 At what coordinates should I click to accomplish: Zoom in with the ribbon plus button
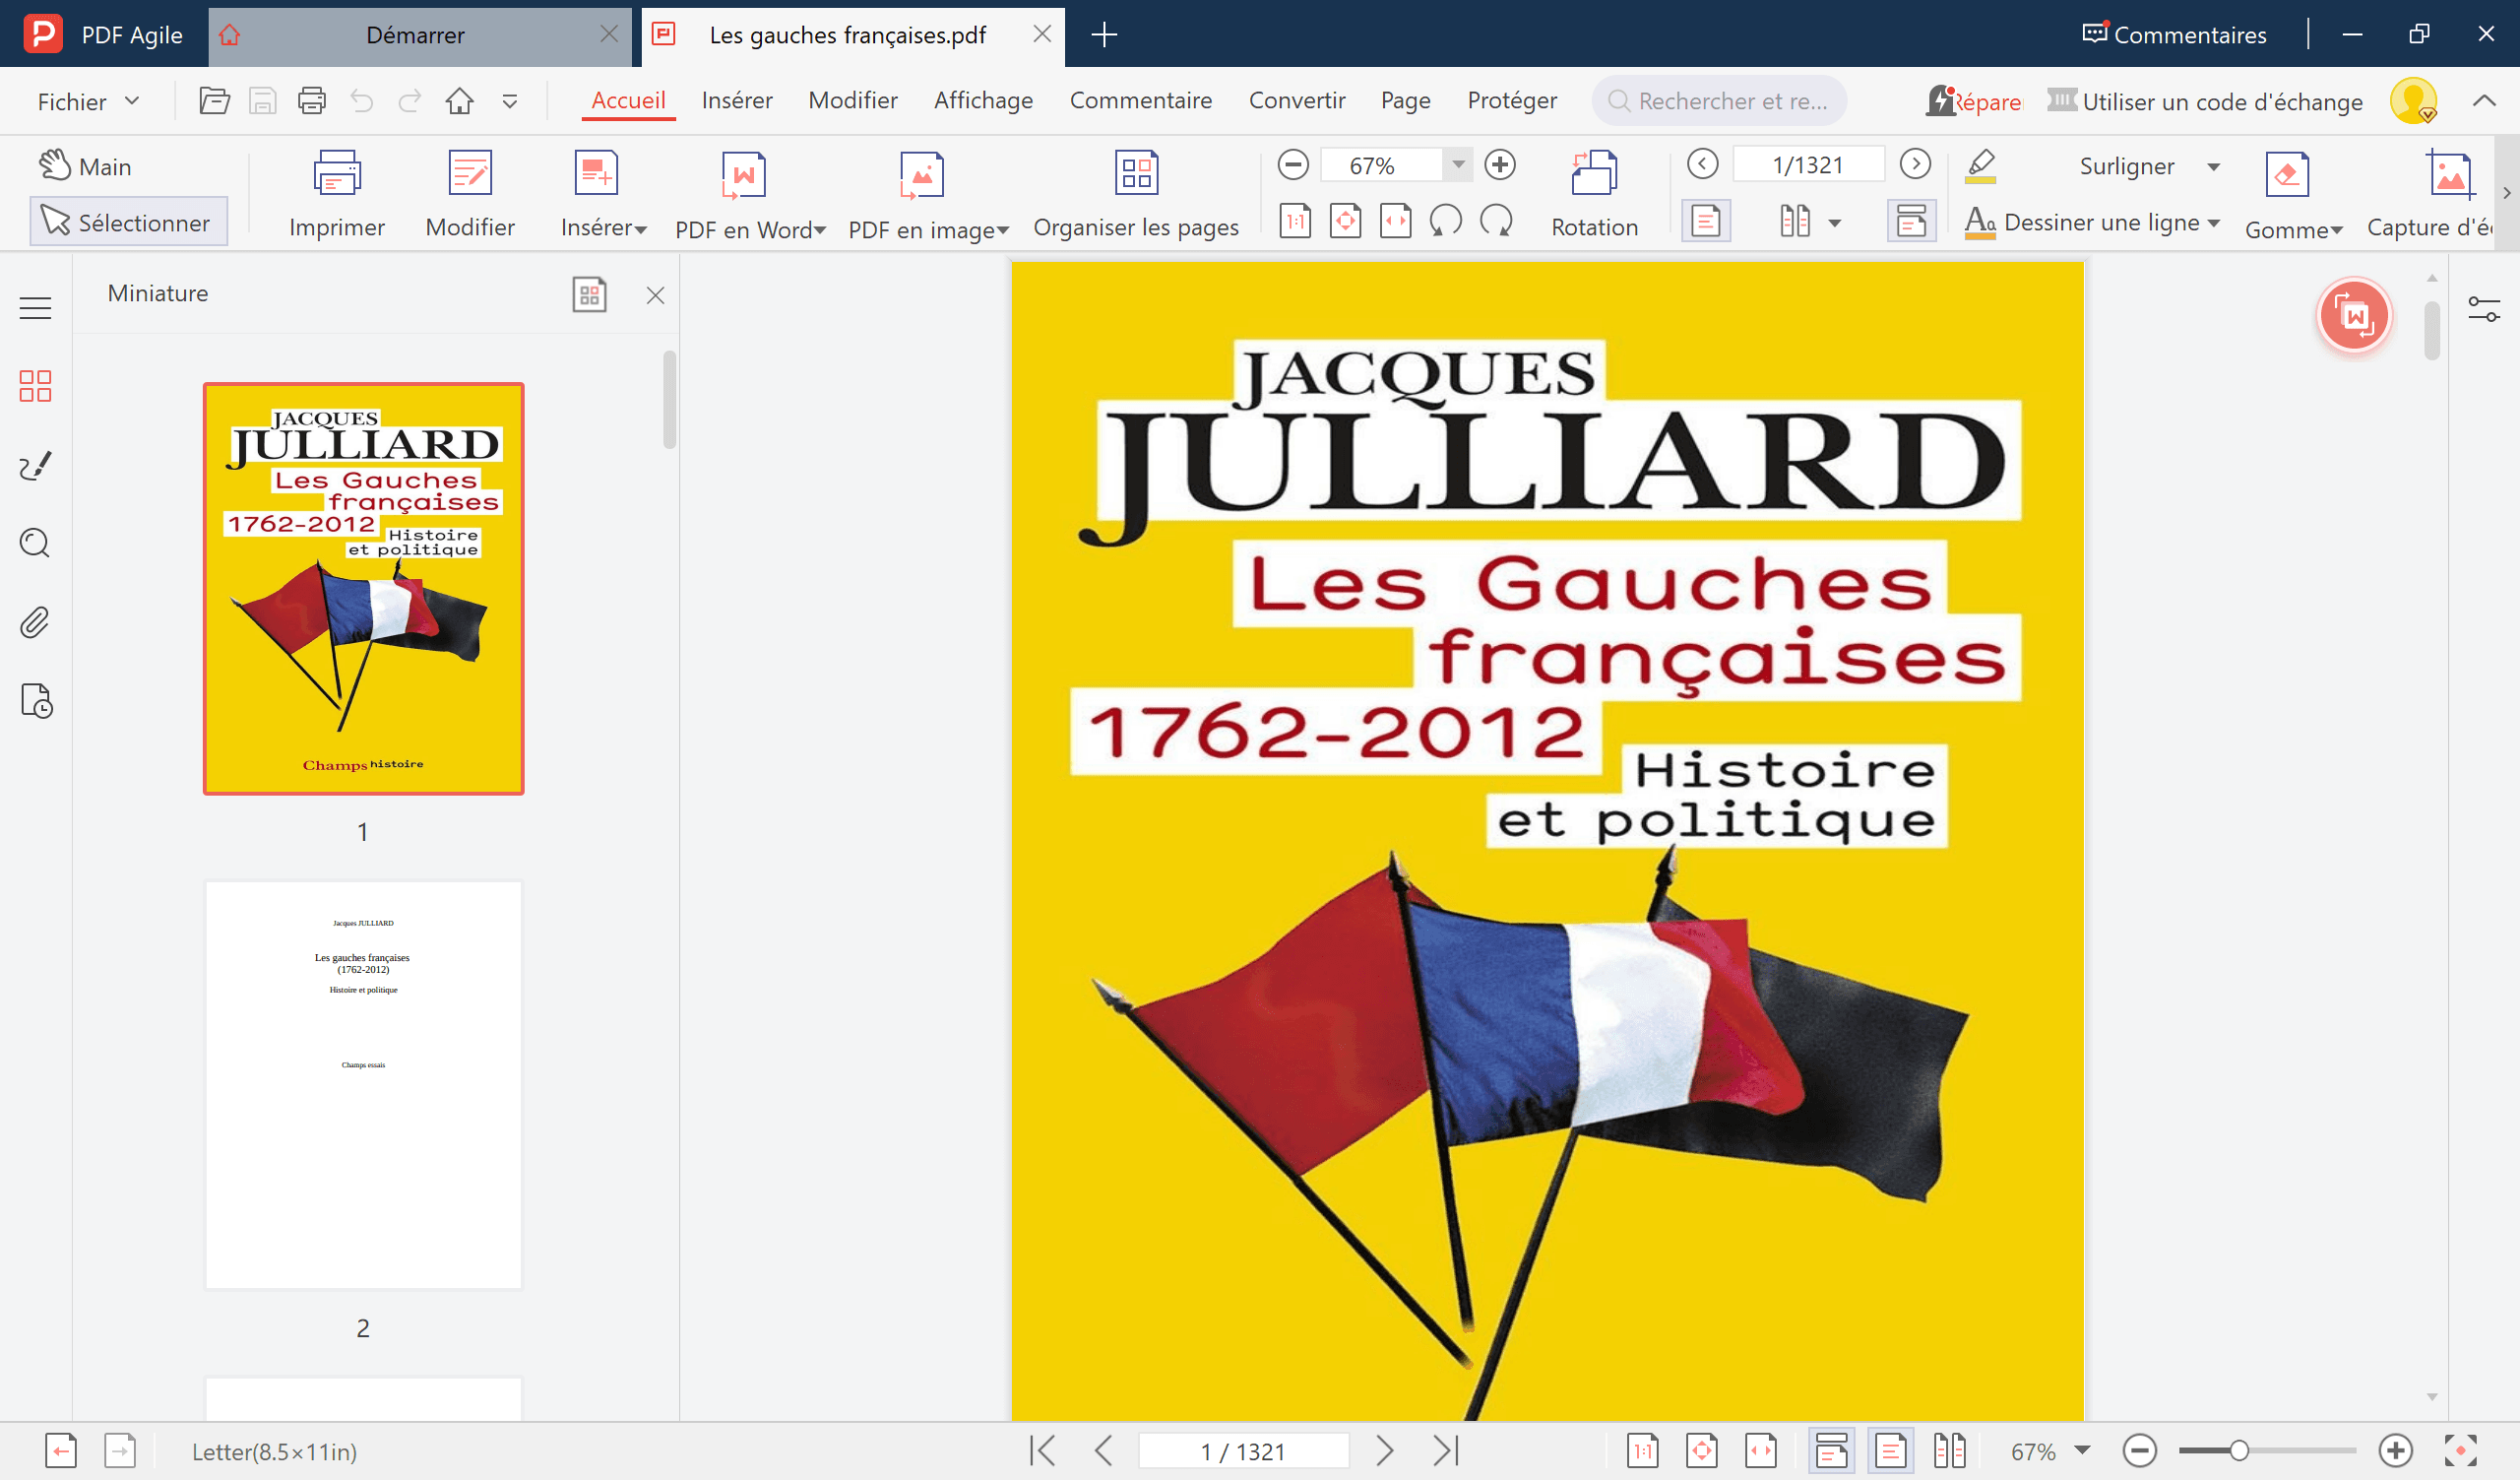(x=1500, y=164)
